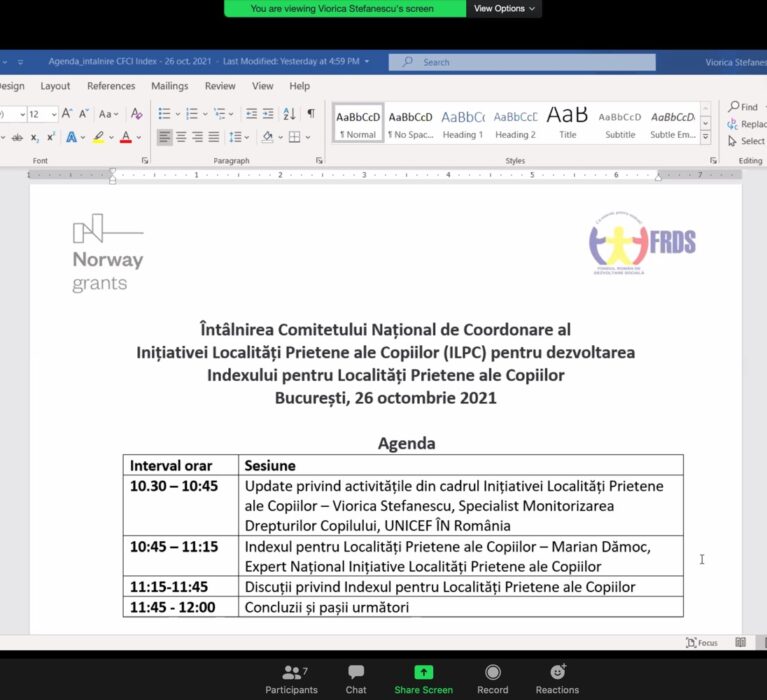Screen dimensions: 767x700
Task: Click the green Share Screen button
Action: 424,679
